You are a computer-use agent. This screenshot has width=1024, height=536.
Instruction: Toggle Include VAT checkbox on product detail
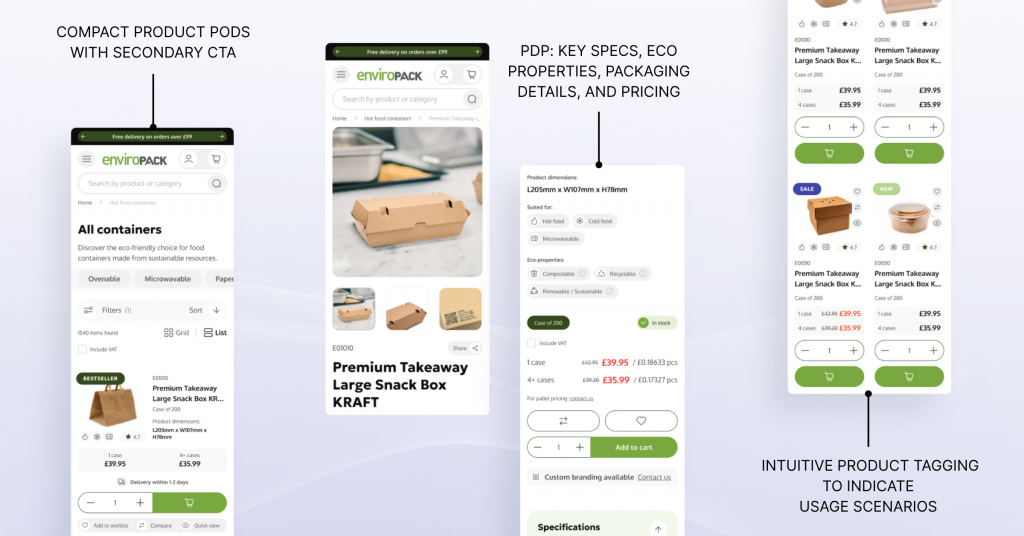pos(532,343)
